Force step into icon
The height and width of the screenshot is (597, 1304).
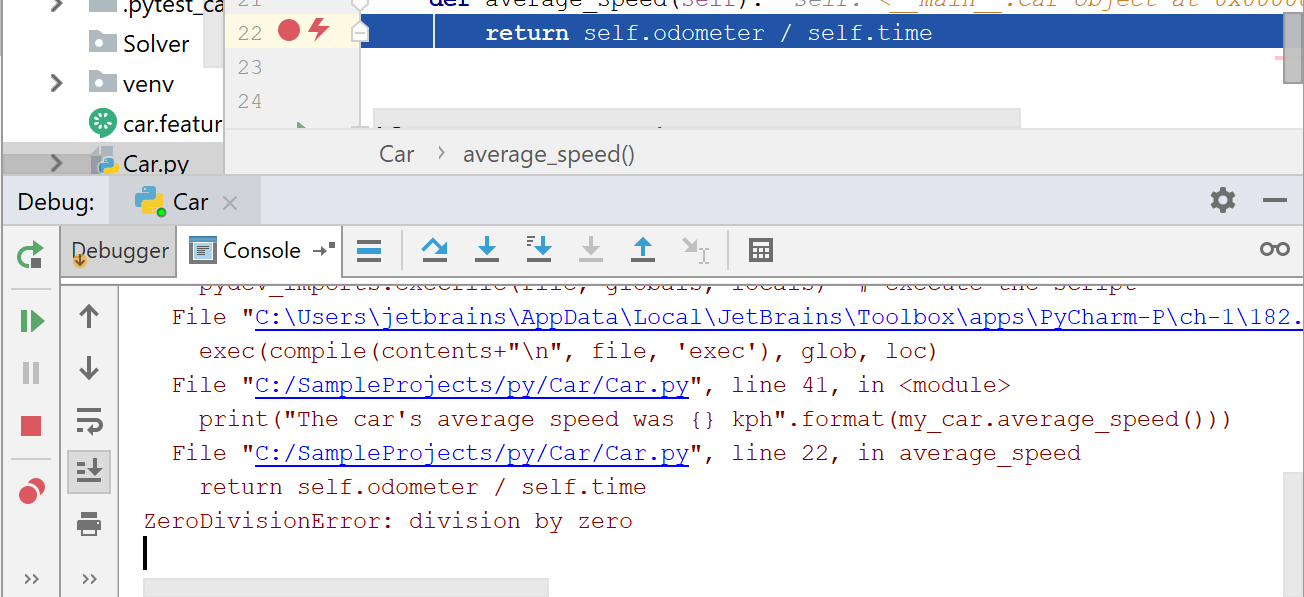tap(591, 249)
